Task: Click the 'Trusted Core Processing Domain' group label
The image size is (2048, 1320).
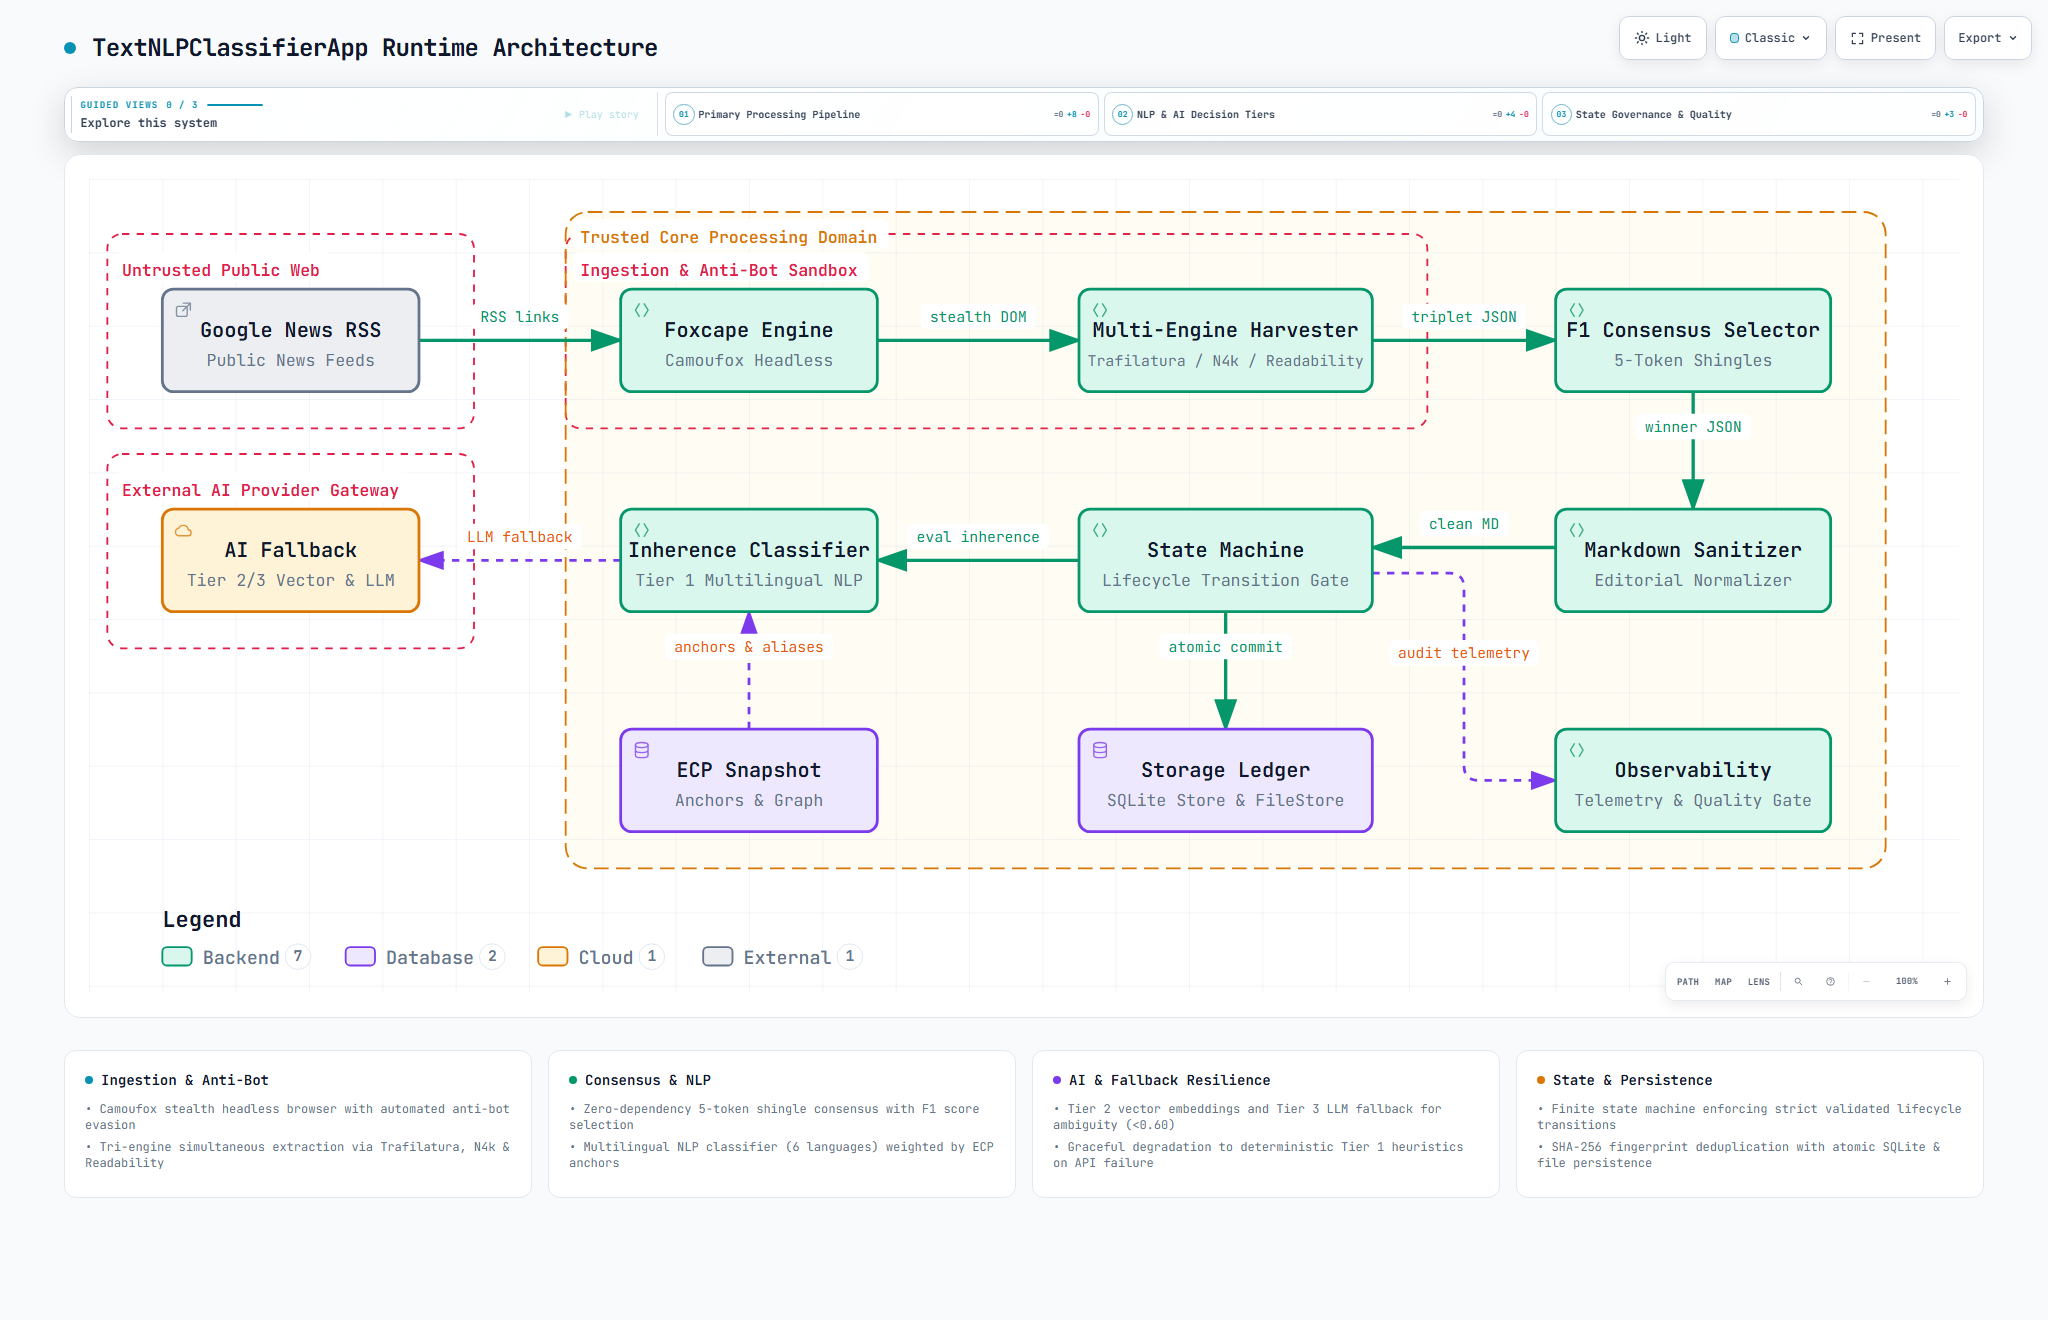Action: tap(728, 237)
